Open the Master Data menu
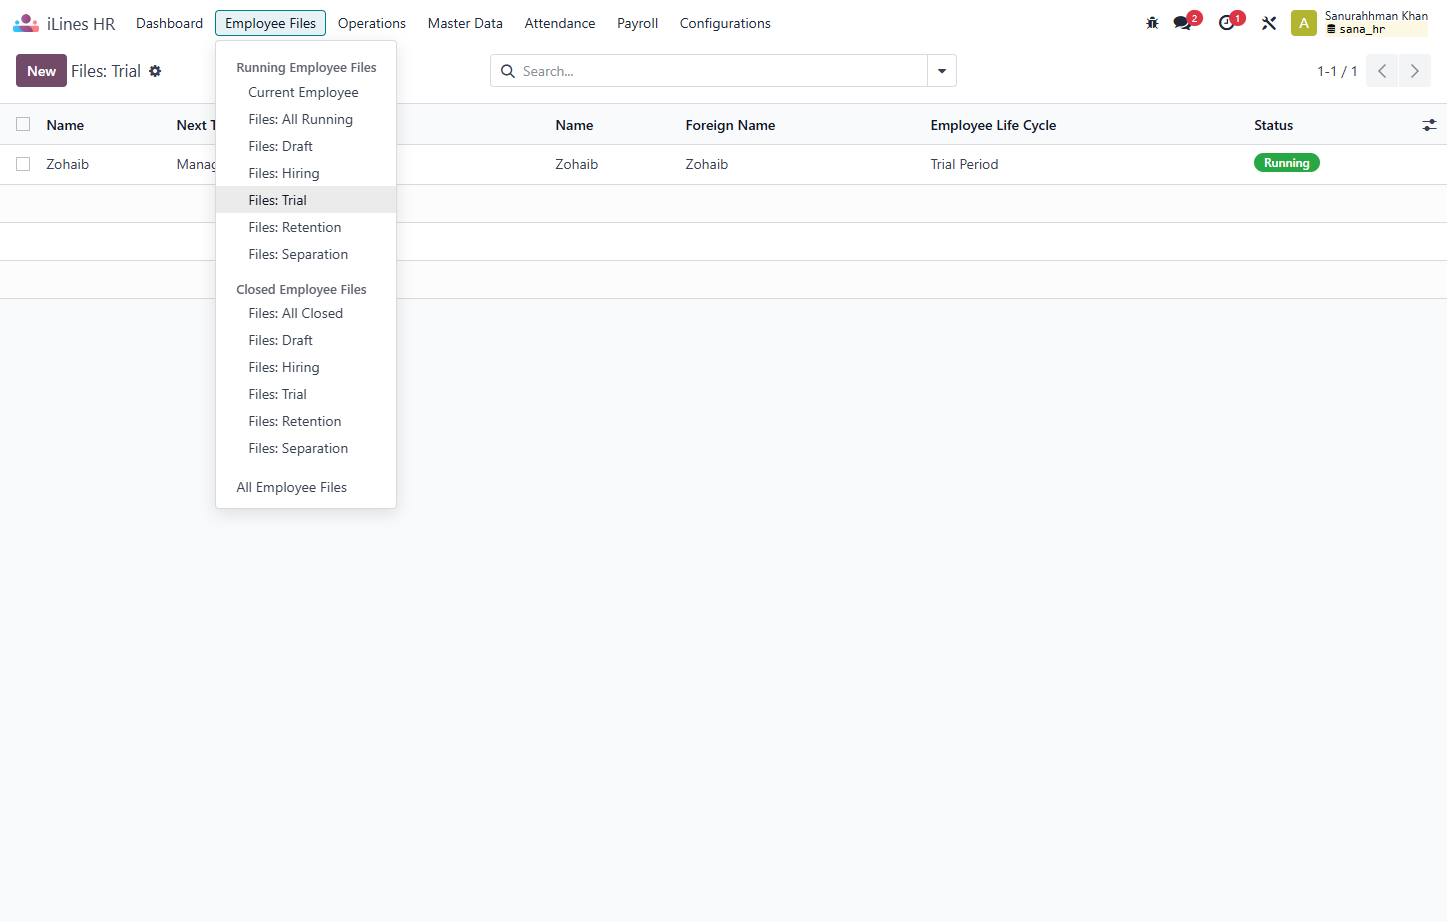1447x922 pixels. point(465,23)
